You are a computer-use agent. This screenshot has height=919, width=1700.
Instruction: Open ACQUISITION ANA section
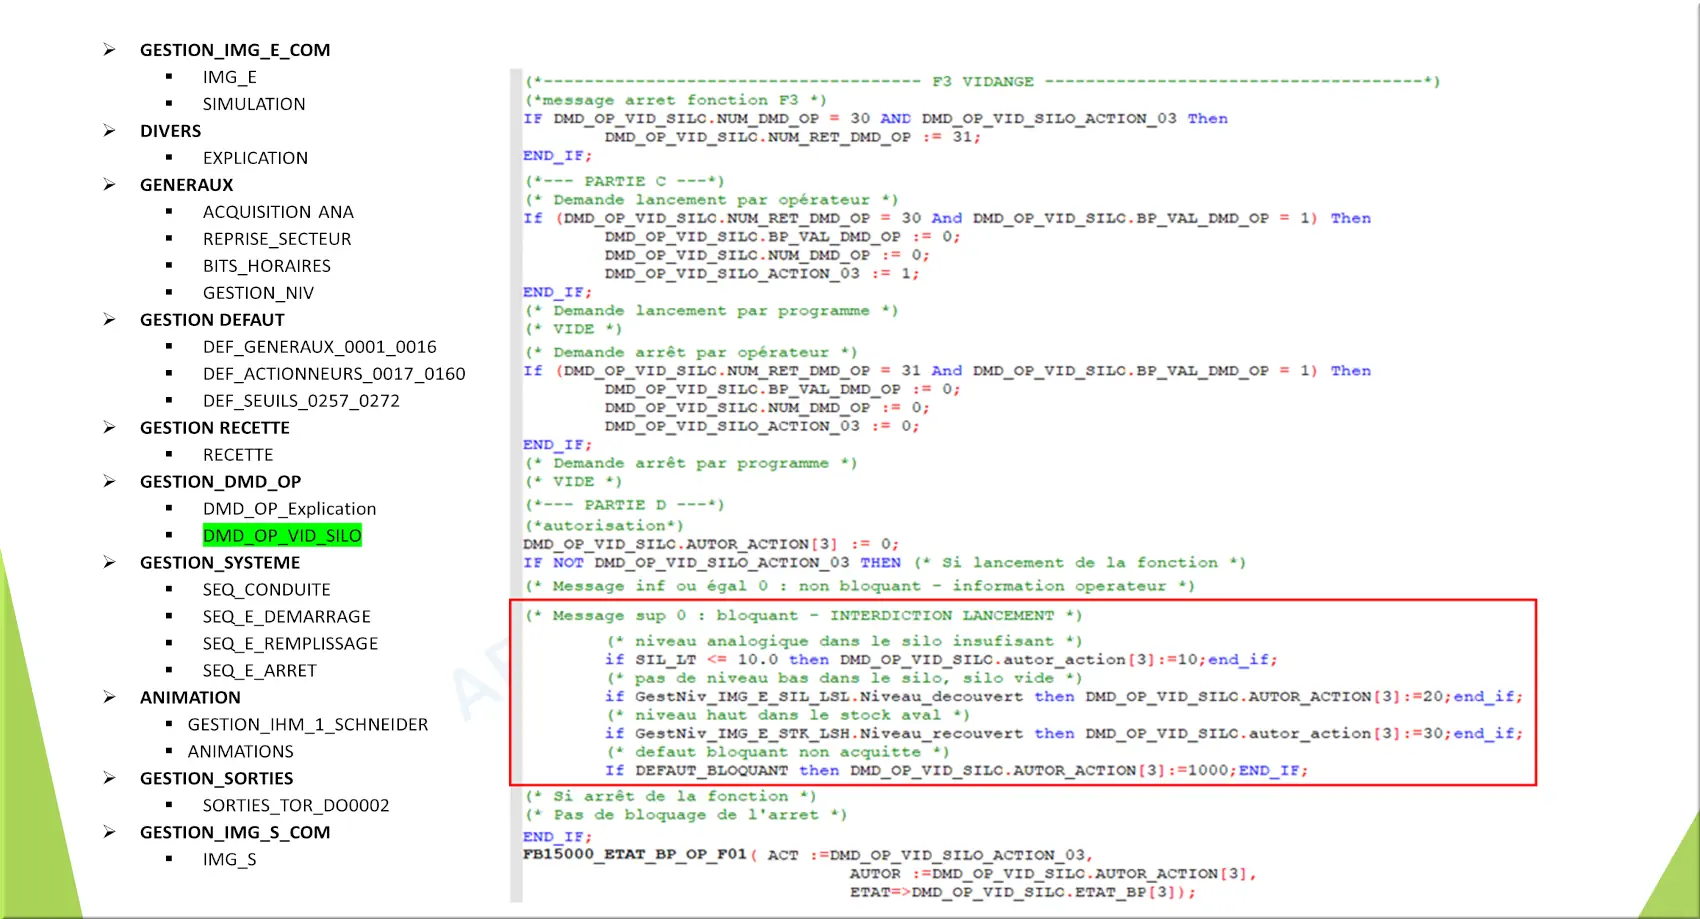tap(278, 212)
